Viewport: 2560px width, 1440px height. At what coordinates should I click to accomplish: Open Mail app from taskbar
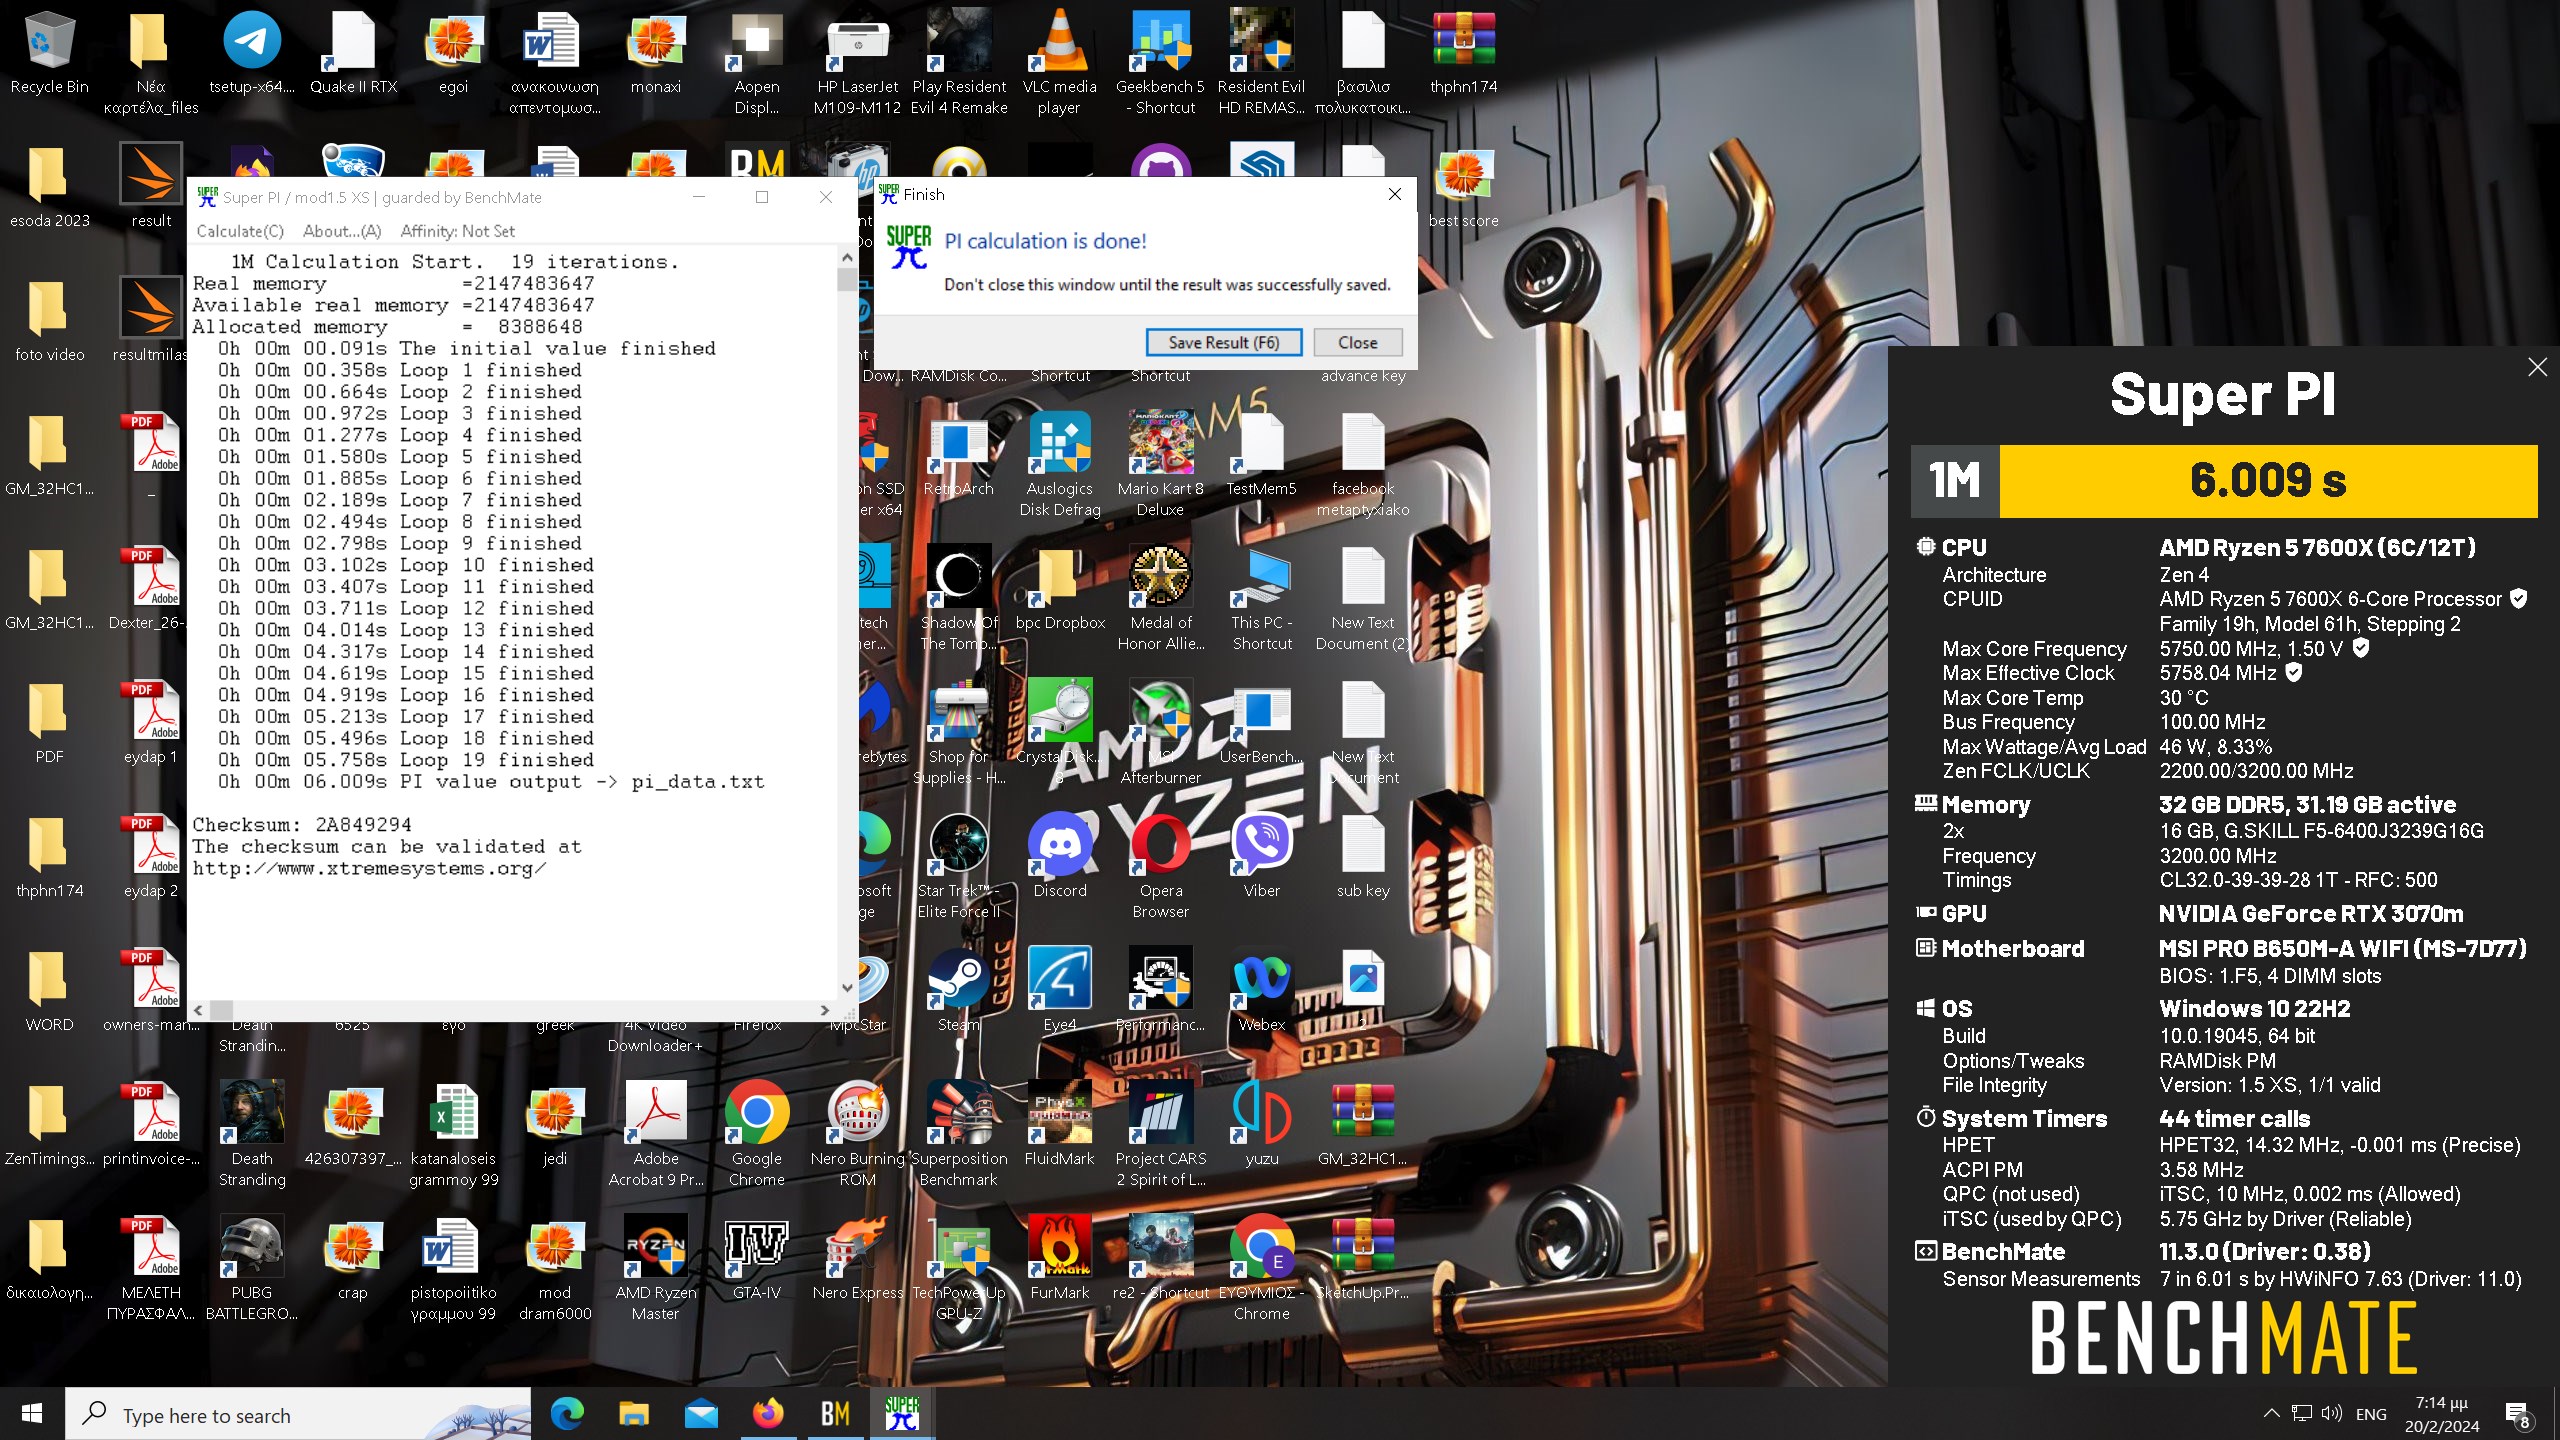[701, 1413]
